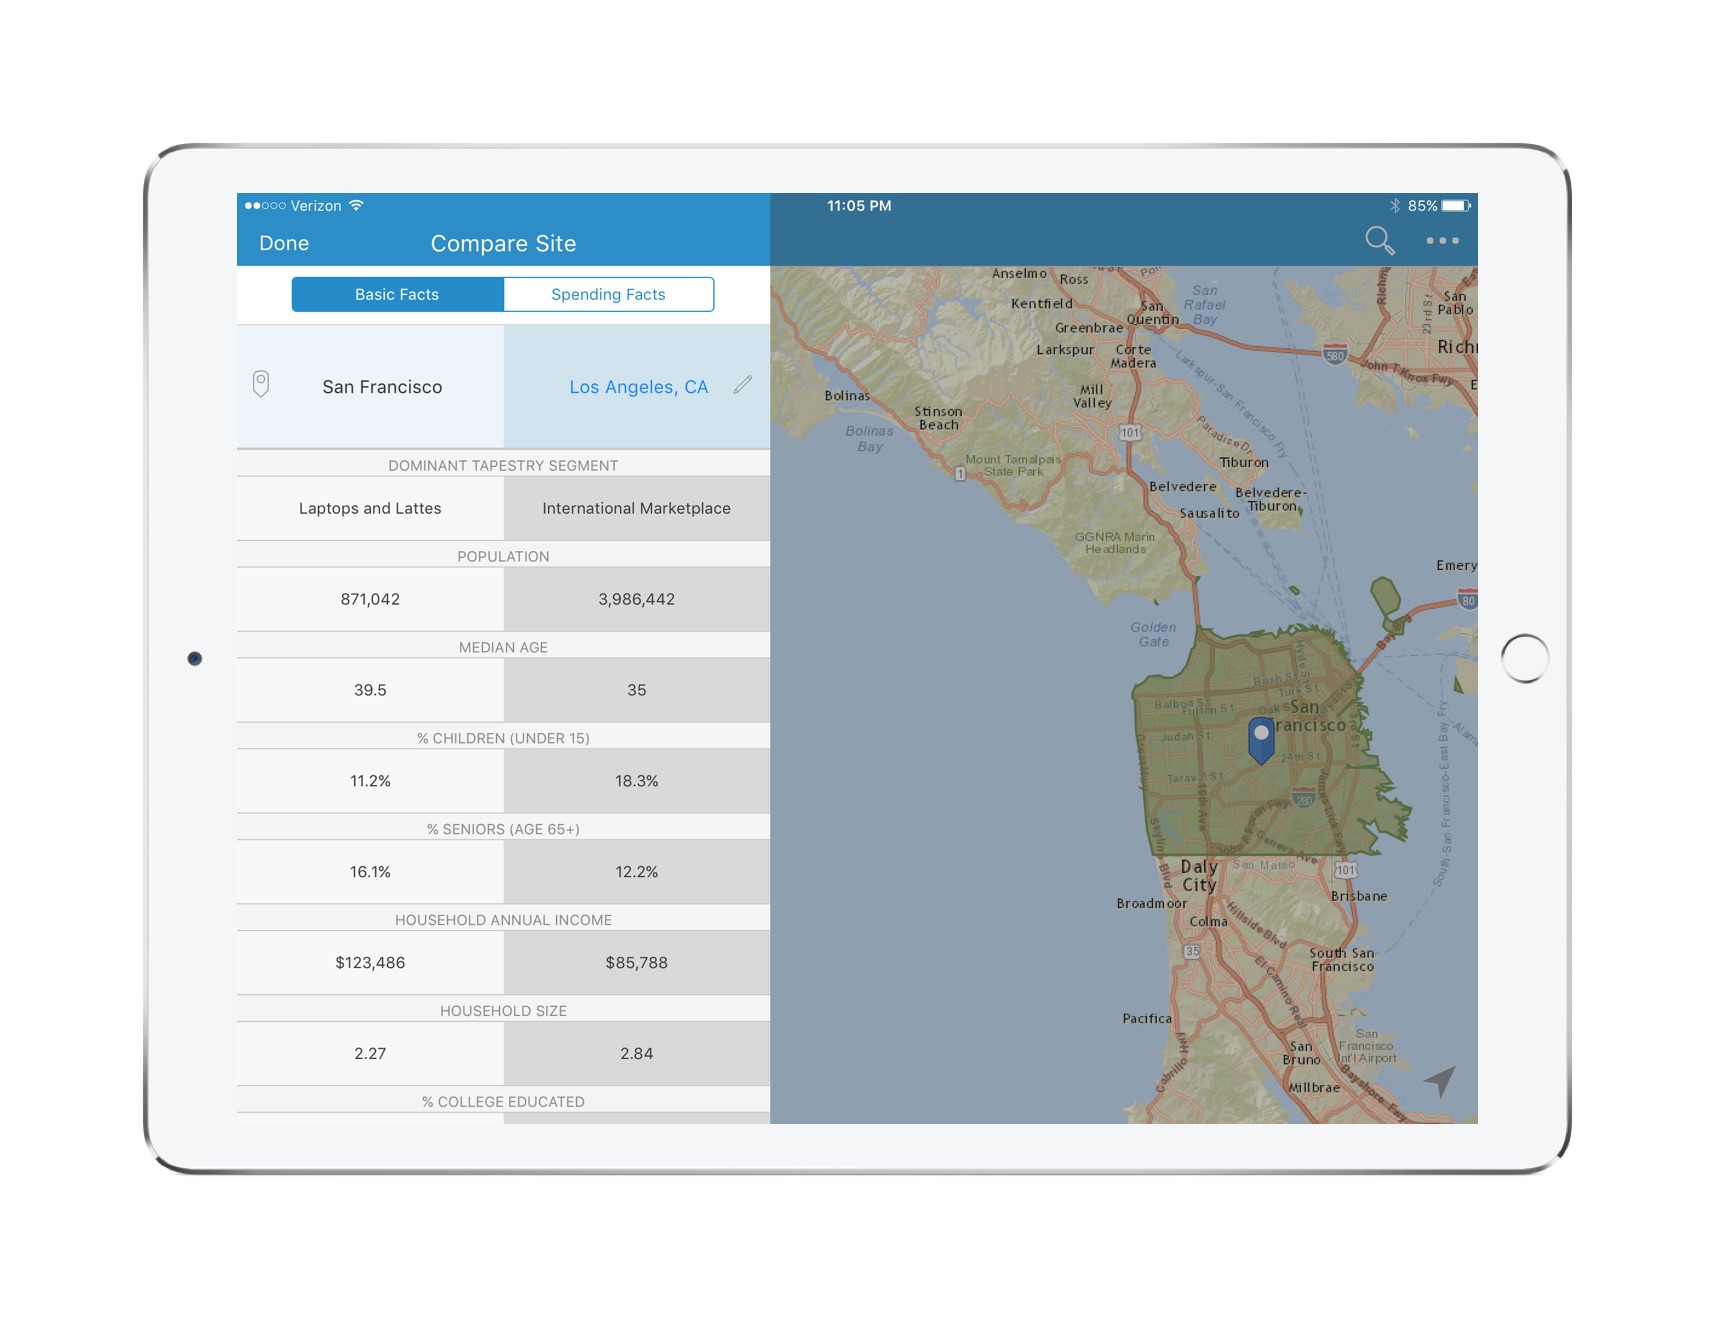Tap the Tiburon label on map

1244,462
